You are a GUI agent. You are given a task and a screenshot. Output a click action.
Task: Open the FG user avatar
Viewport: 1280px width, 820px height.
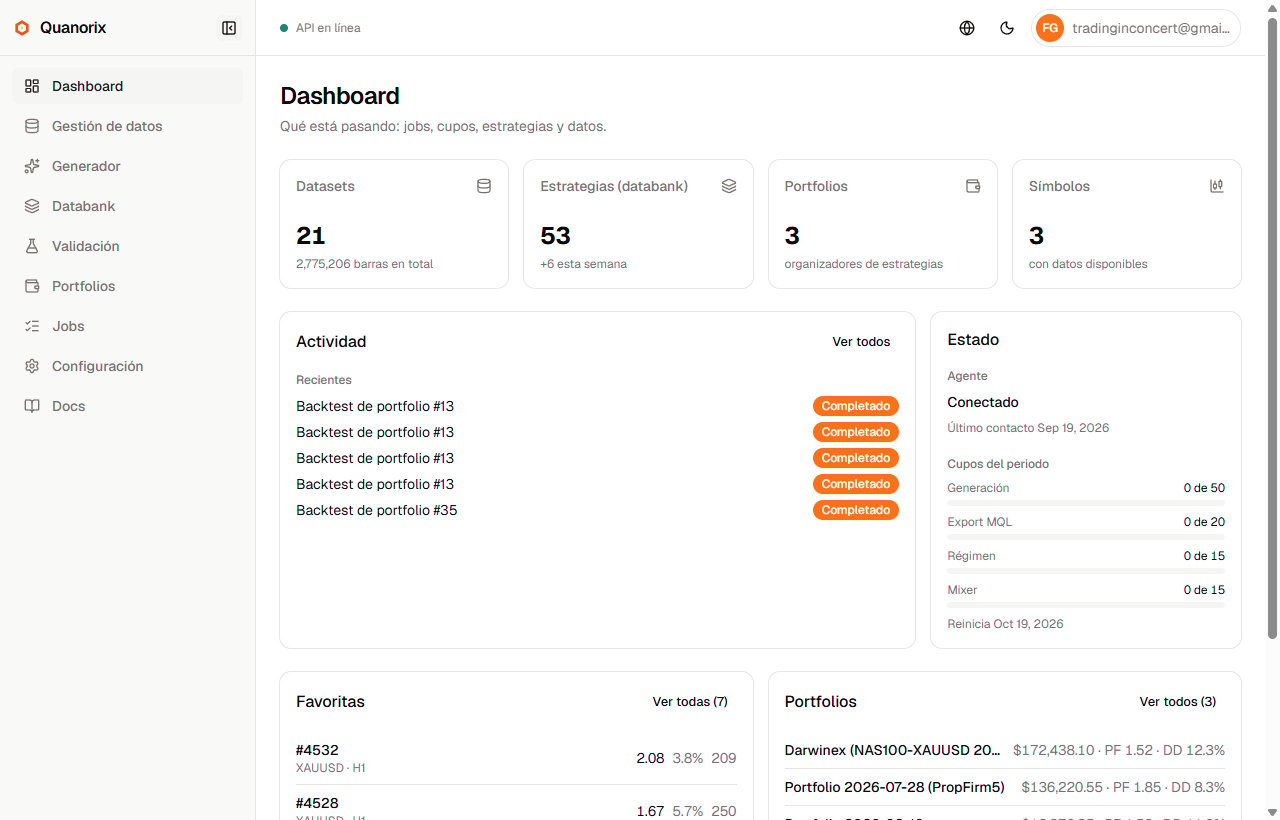coord(1050,28)
